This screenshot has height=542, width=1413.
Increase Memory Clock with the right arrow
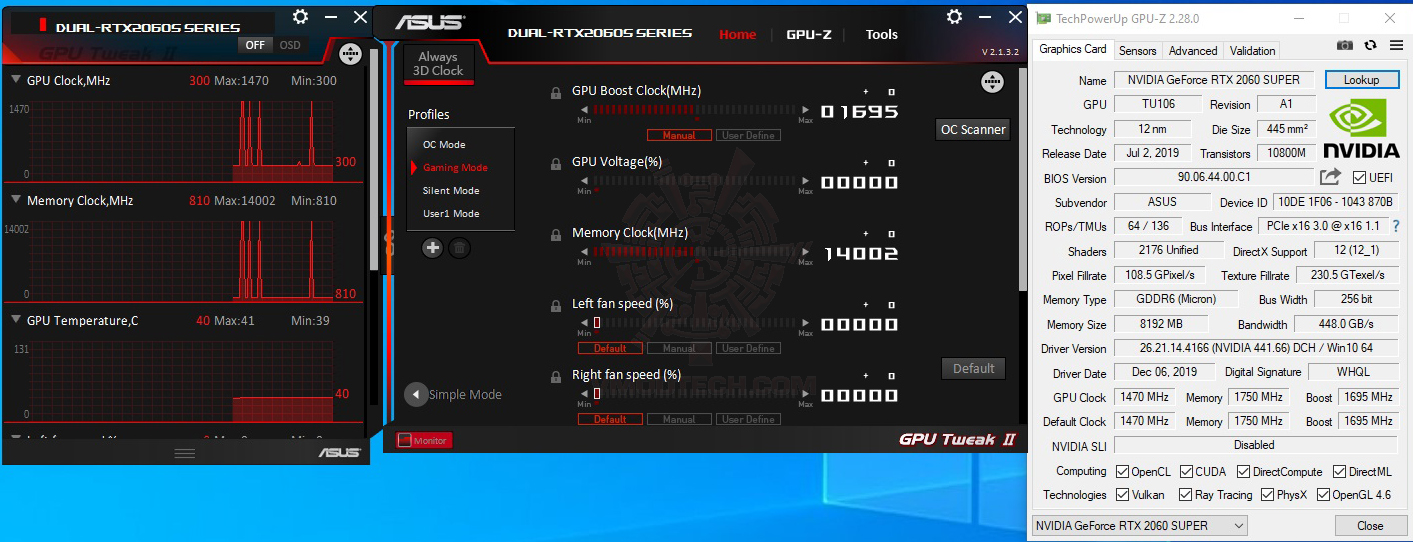[807, 252]
